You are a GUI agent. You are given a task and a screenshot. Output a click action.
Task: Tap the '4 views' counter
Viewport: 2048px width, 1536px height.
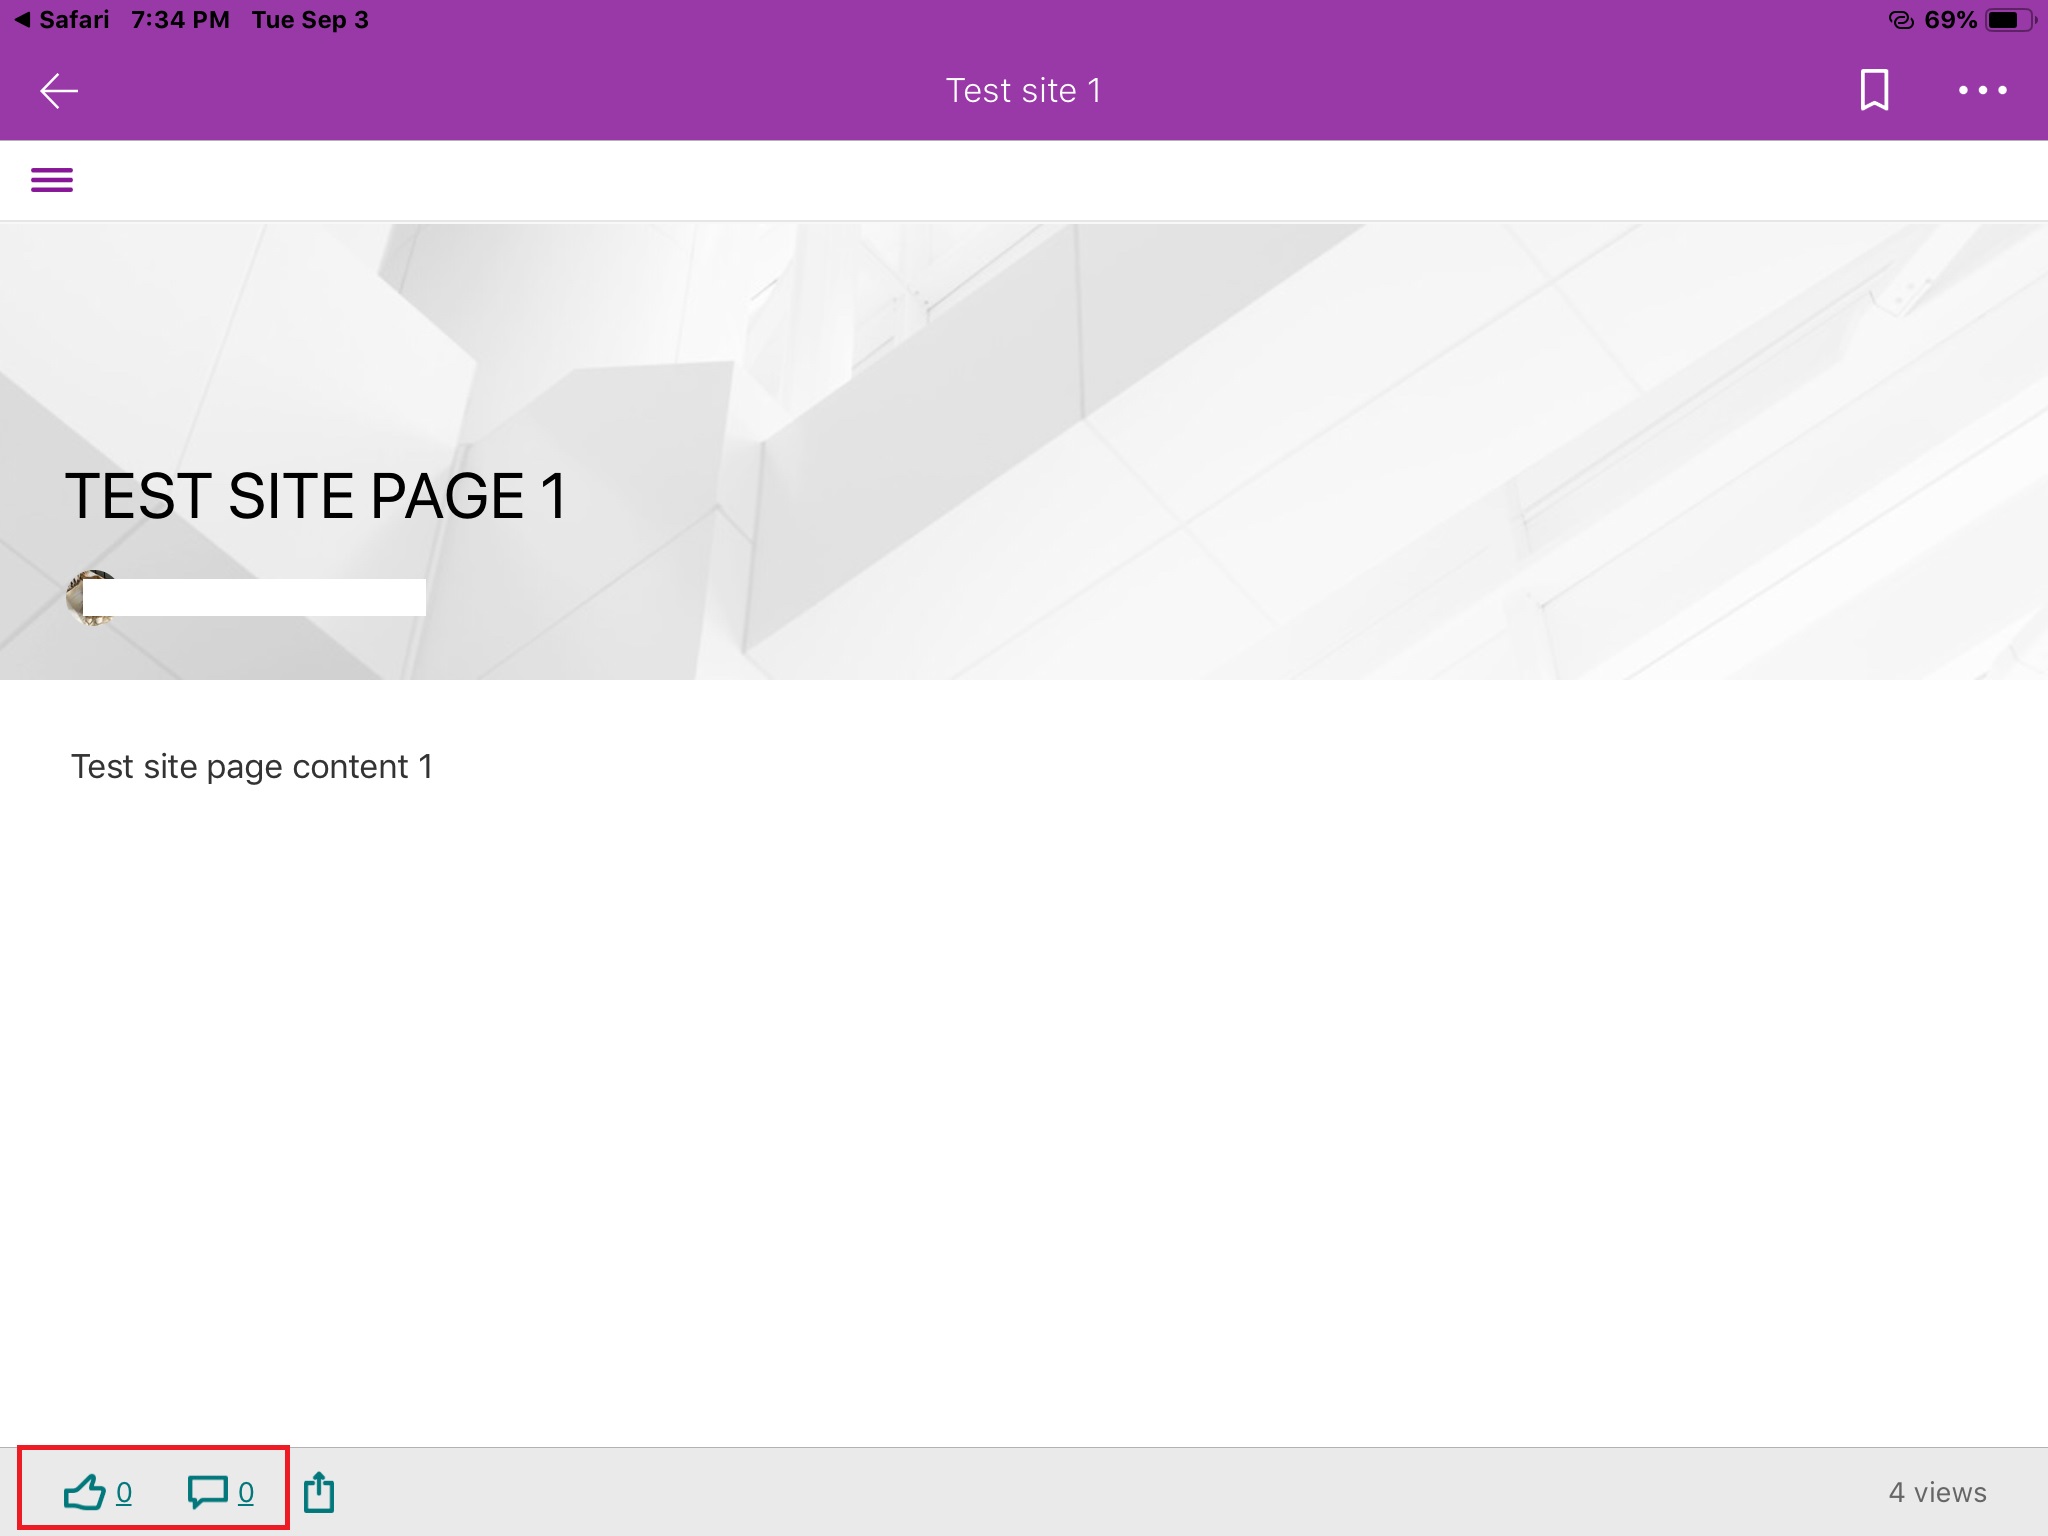click(x=1937, y=1492)
